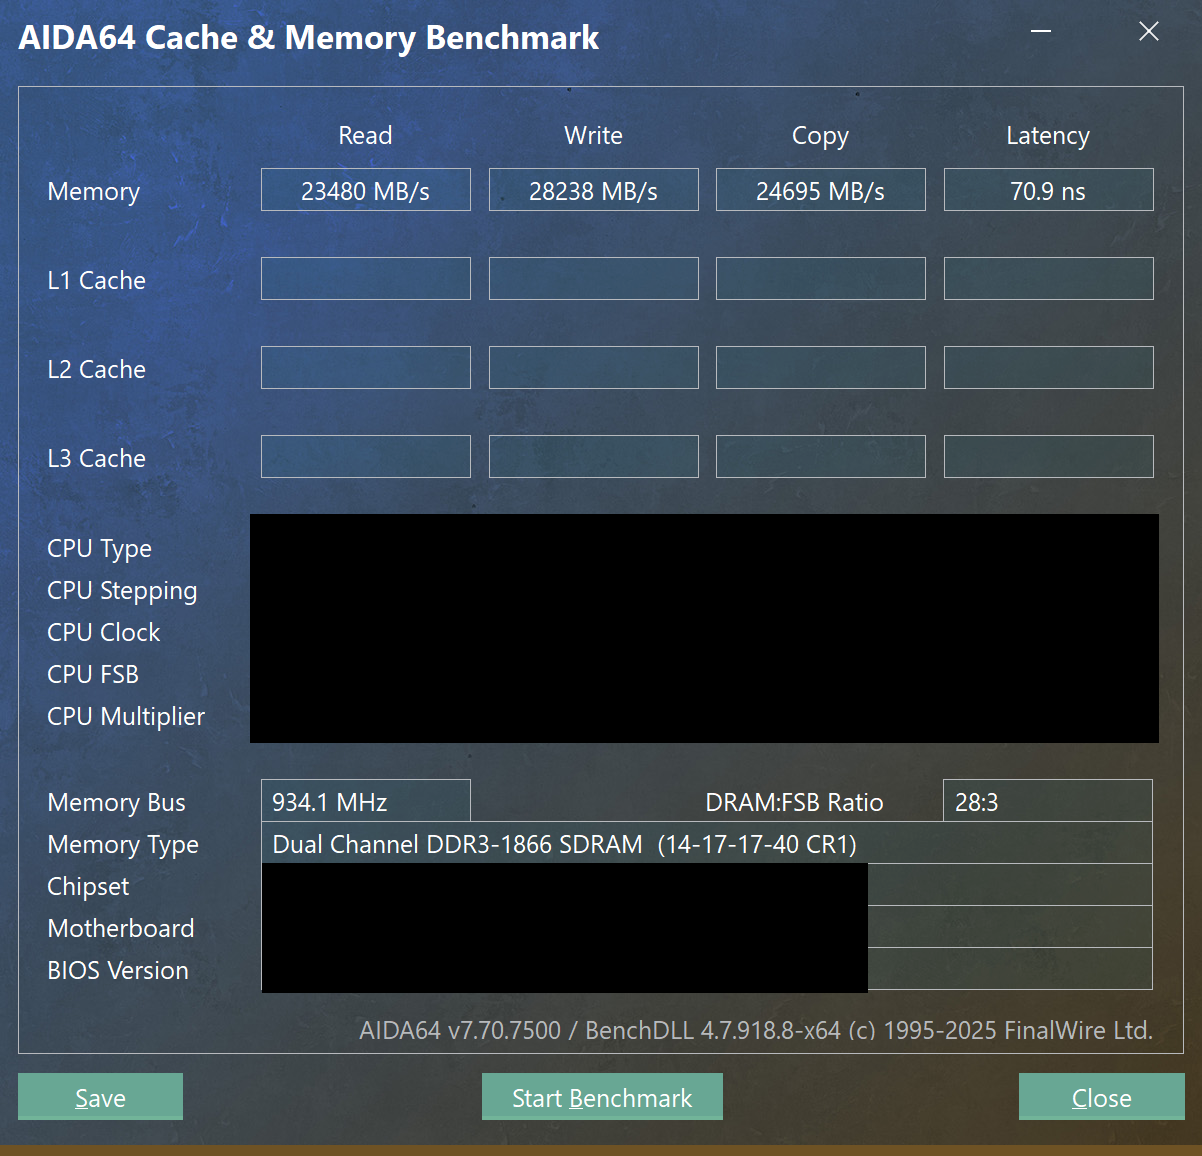Click the L3 Cache Read field
1202x1156 pixels.
pos(366,457)
